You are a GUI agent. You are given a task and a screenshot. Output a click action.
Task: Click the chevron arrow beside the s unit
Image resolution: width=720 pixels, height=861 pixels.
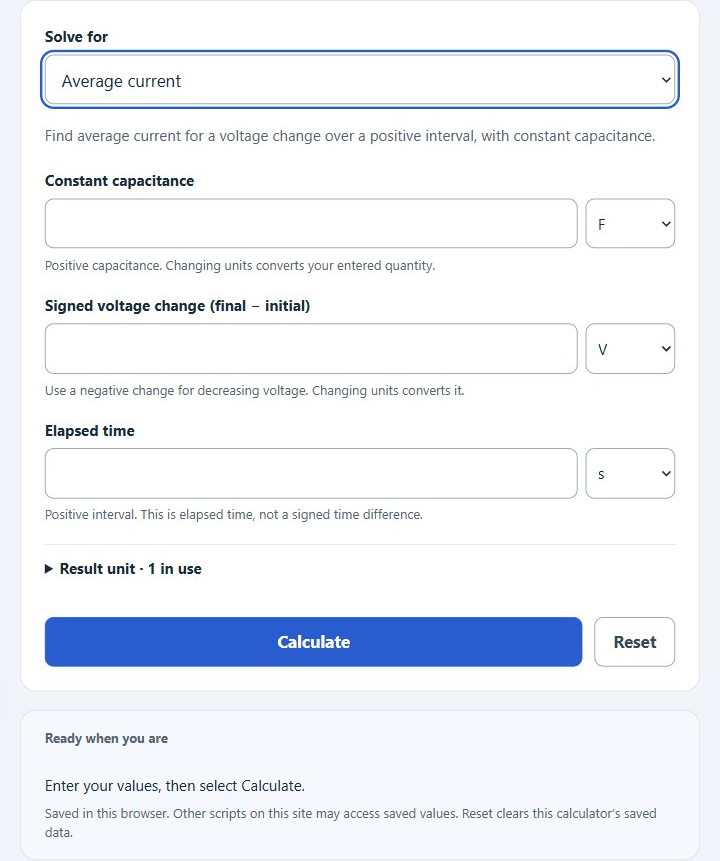tap(666, 473)
